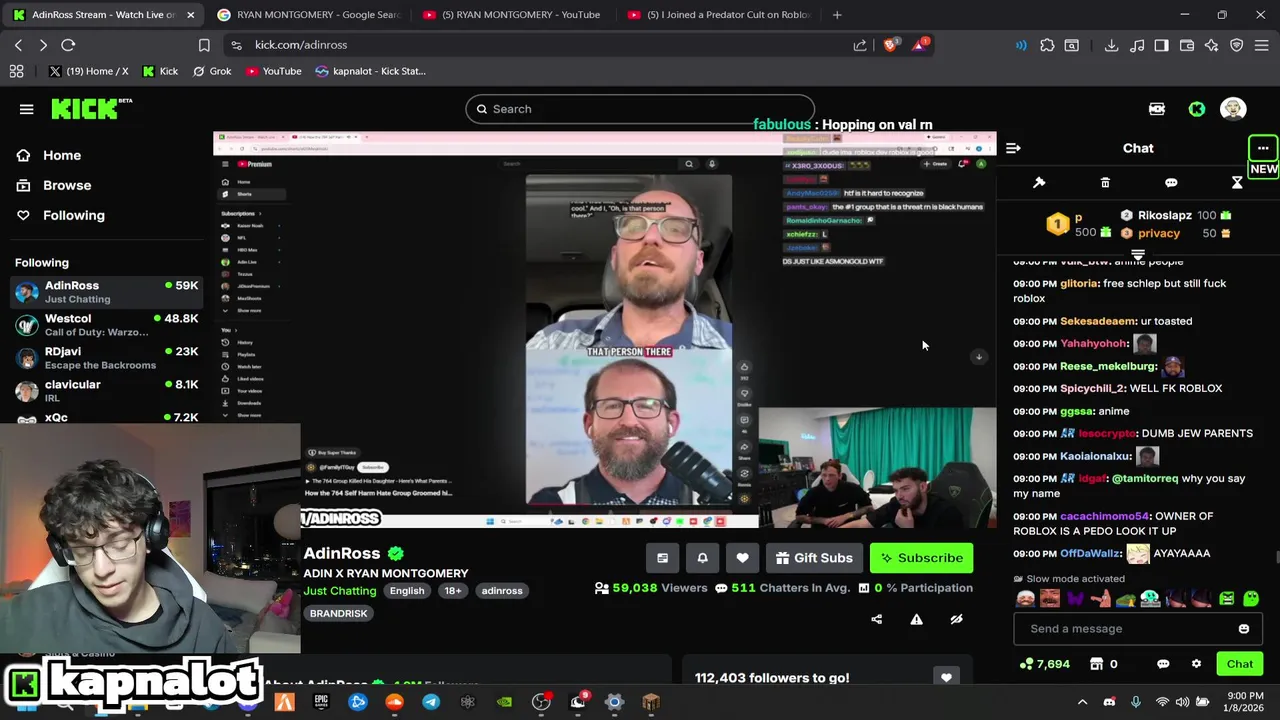Toggle notifications with the bell icon
The height and width of the screenshot is (720, 1280).
(x=702, y=558)
